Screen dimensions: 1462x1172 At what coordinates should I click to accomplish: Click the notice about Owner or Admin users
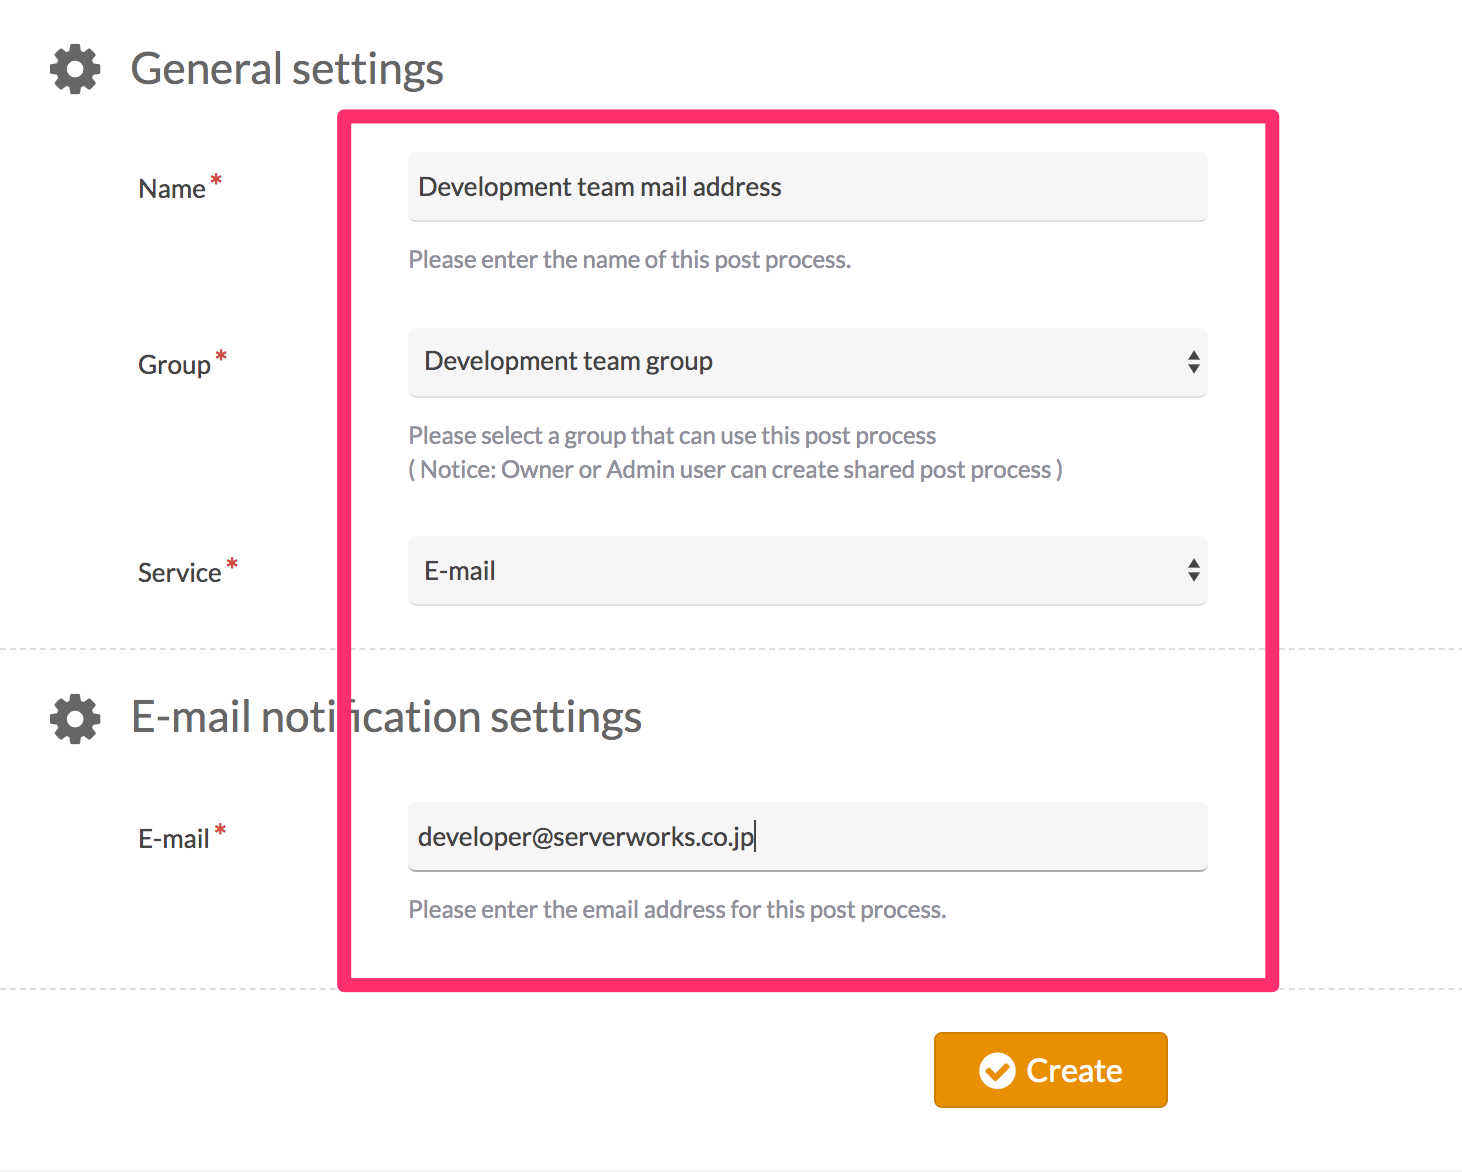point(735,469)
